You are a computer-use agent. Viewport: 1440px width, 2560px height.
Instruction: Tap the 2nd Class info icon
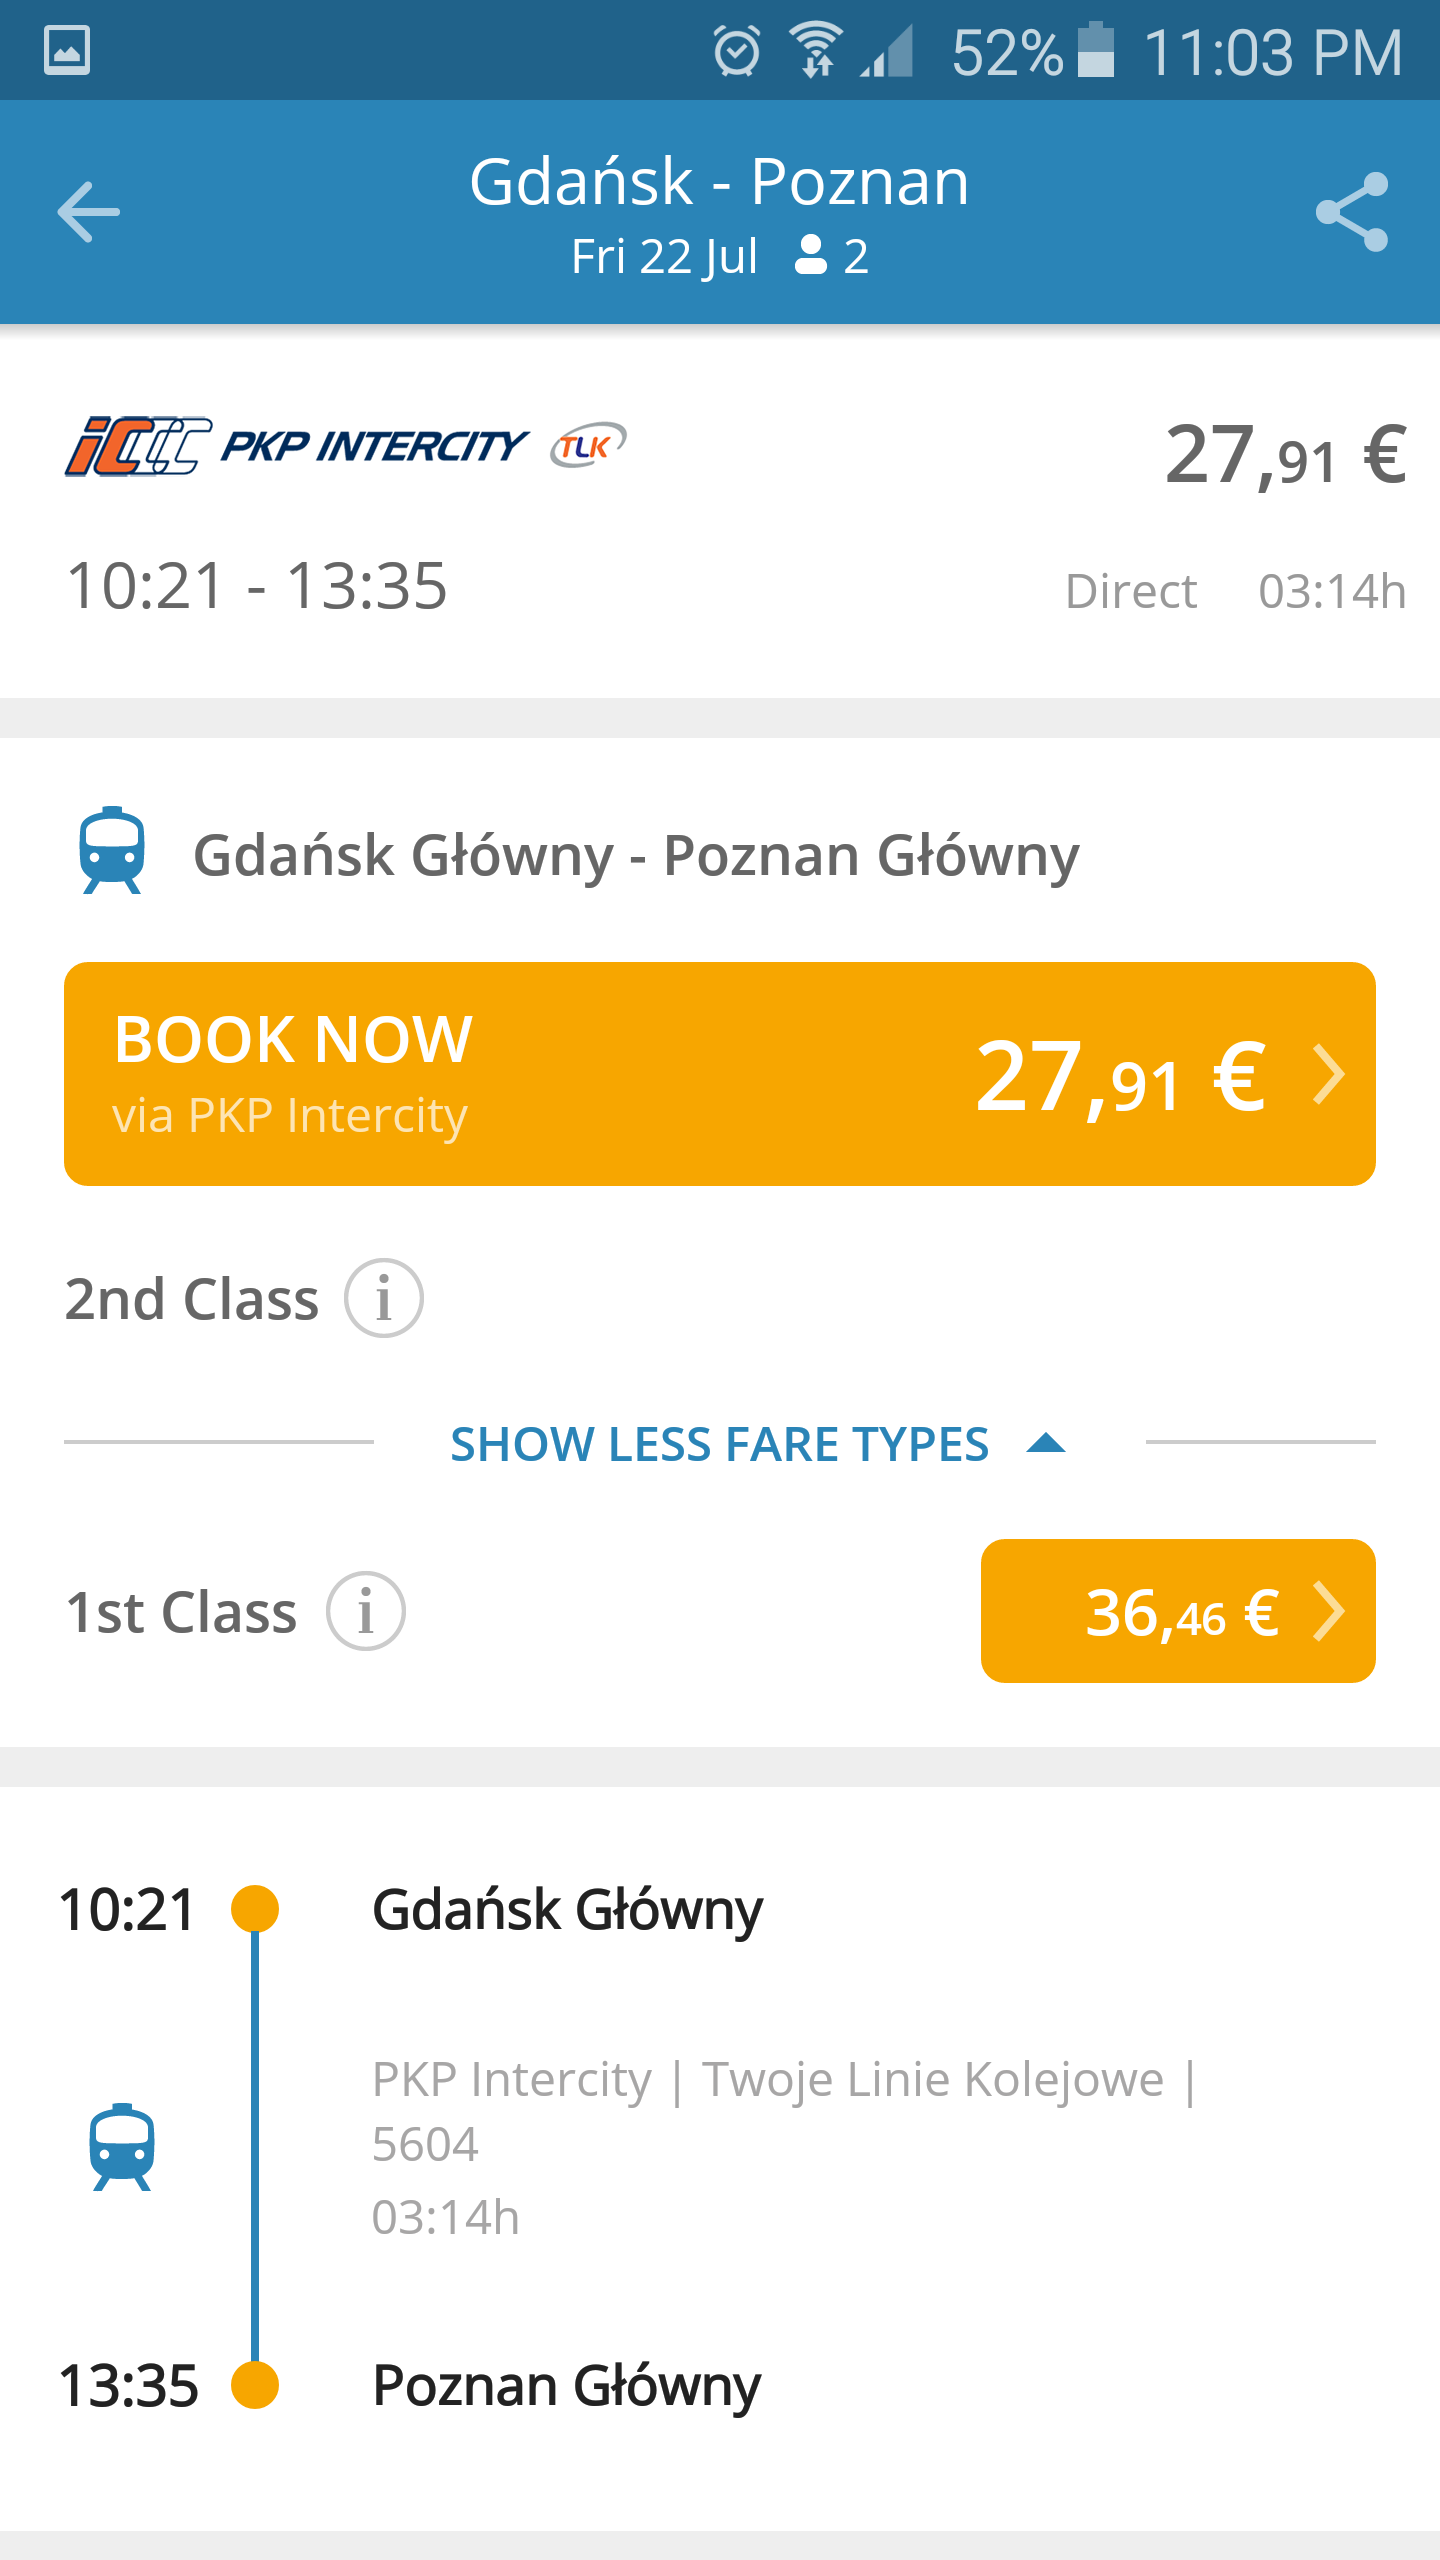[x=384, y=1299]
